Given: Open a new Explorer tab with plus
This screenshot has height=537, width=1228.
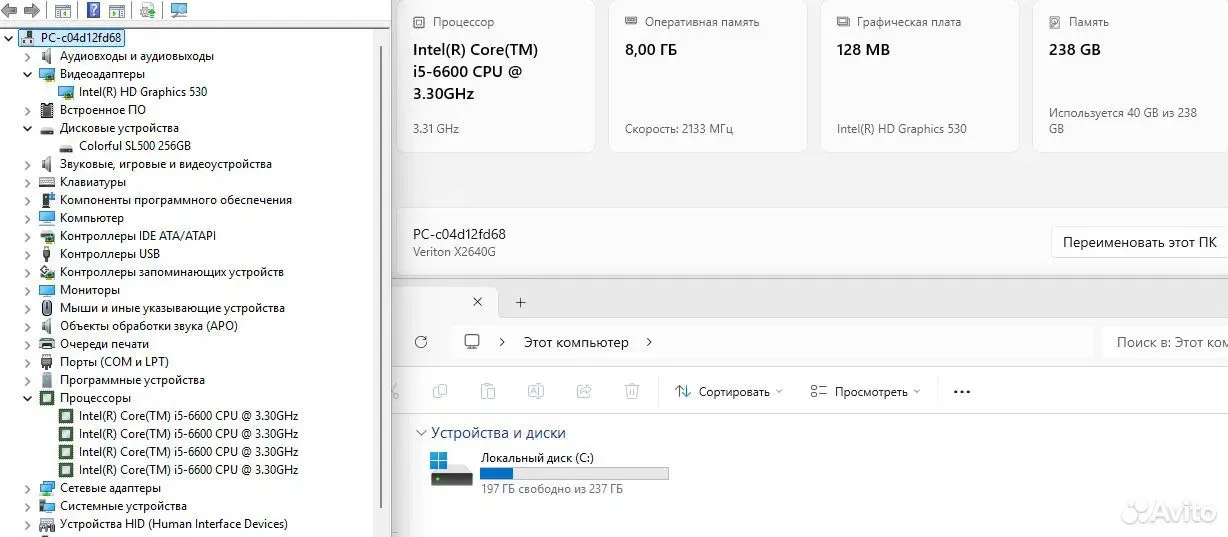Looking at the screenshot, I should click(x=520, y=302).
